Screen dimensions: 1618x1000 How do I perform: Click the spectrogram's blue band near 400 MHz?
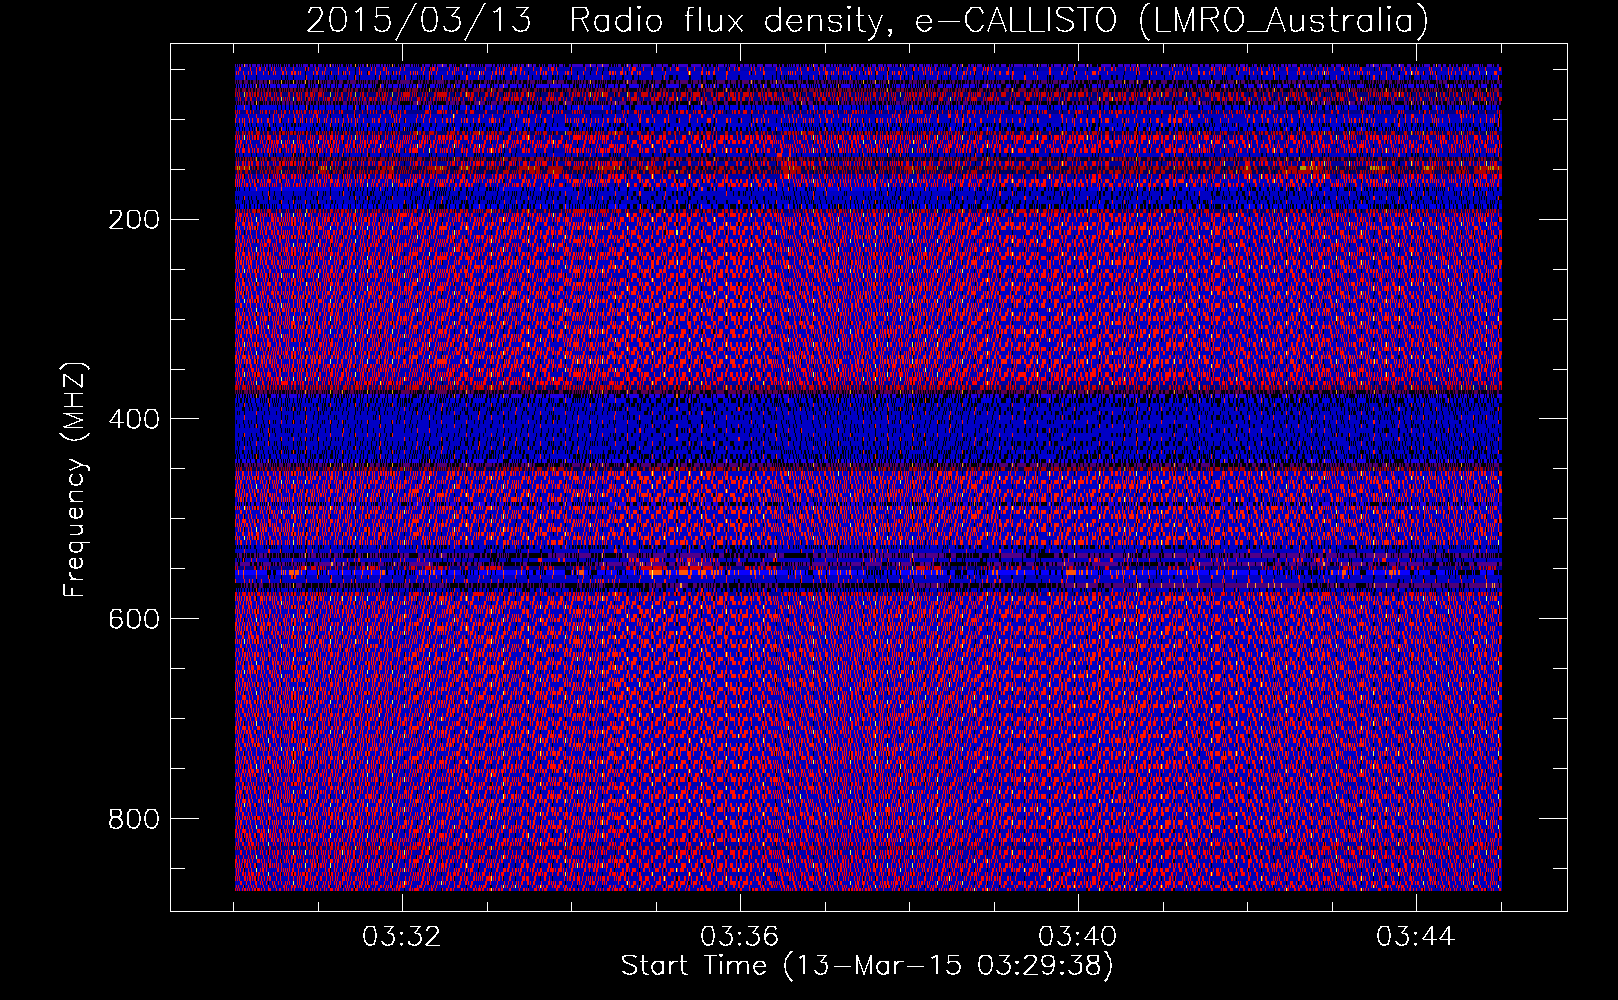(868, 428)
